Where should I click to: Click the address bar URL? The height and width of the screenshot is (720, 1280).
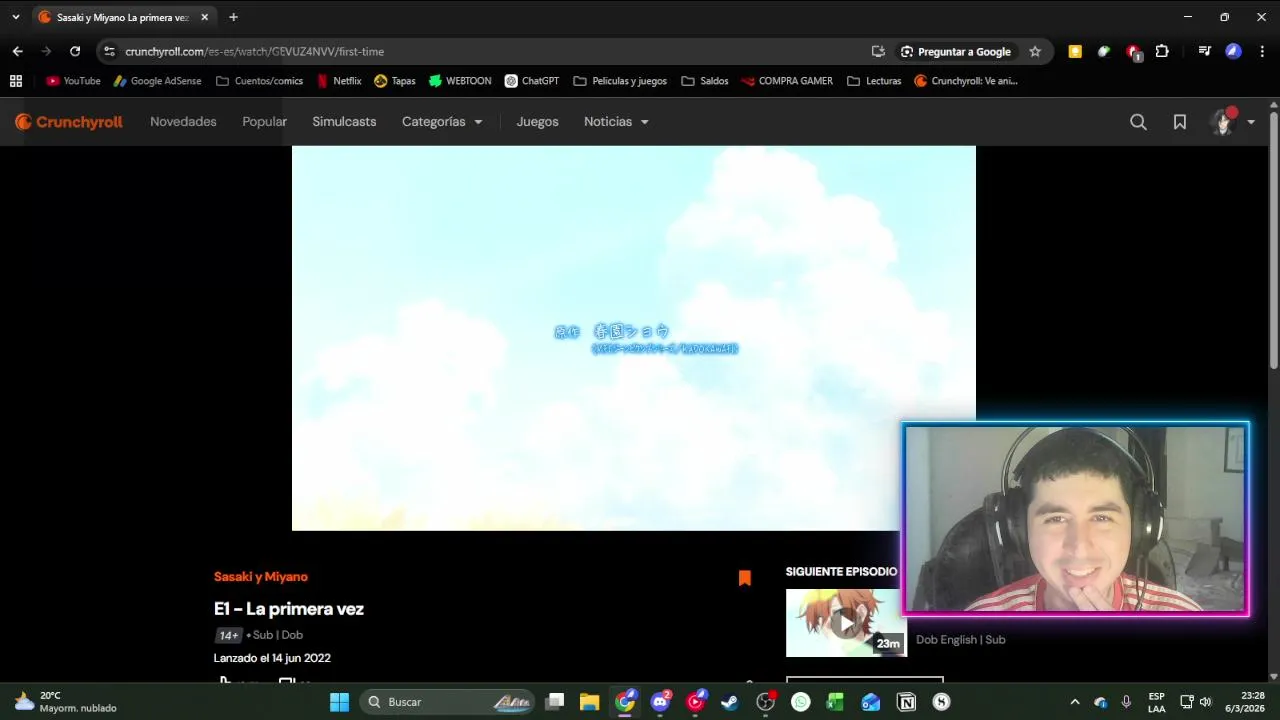(x=255, y=51)
